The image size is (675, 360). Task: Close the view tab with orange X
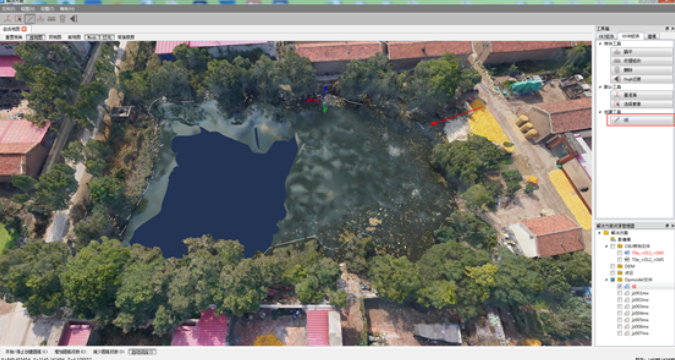[24, 29]
